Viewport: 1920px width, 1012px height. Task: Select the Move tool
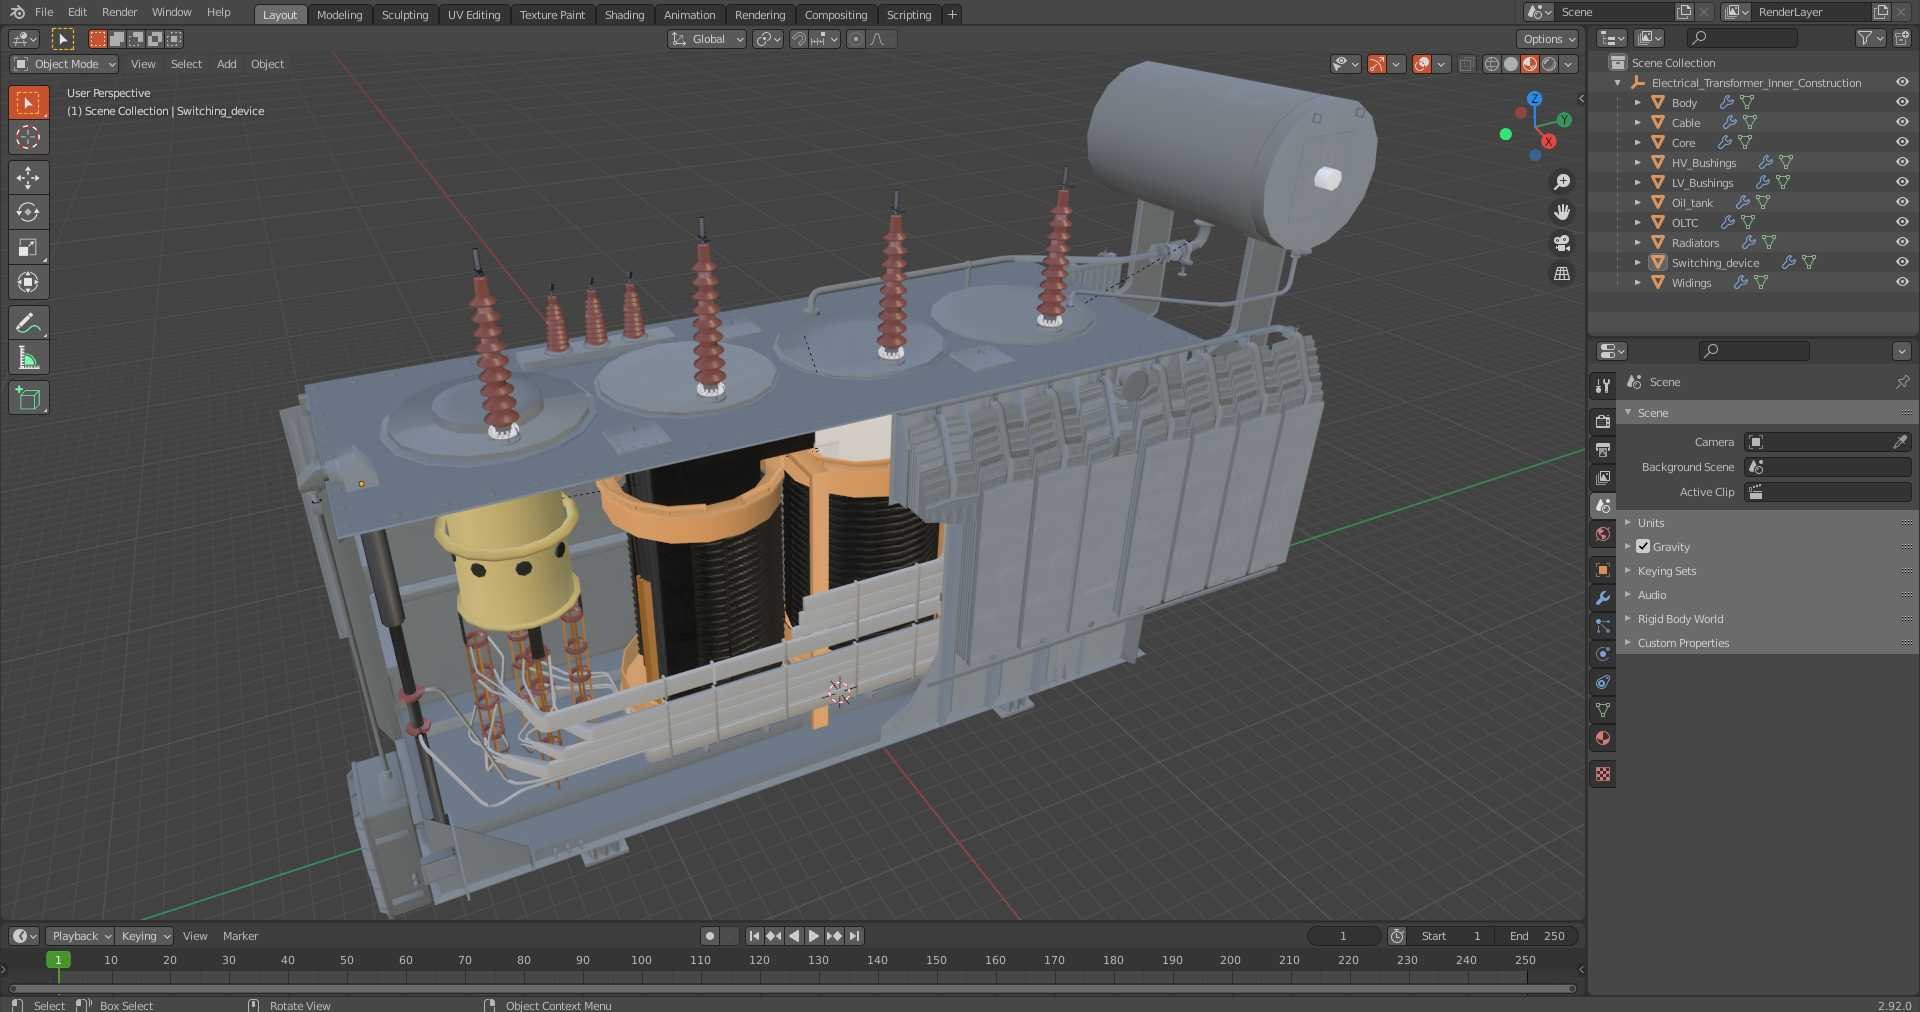[28, 178]
